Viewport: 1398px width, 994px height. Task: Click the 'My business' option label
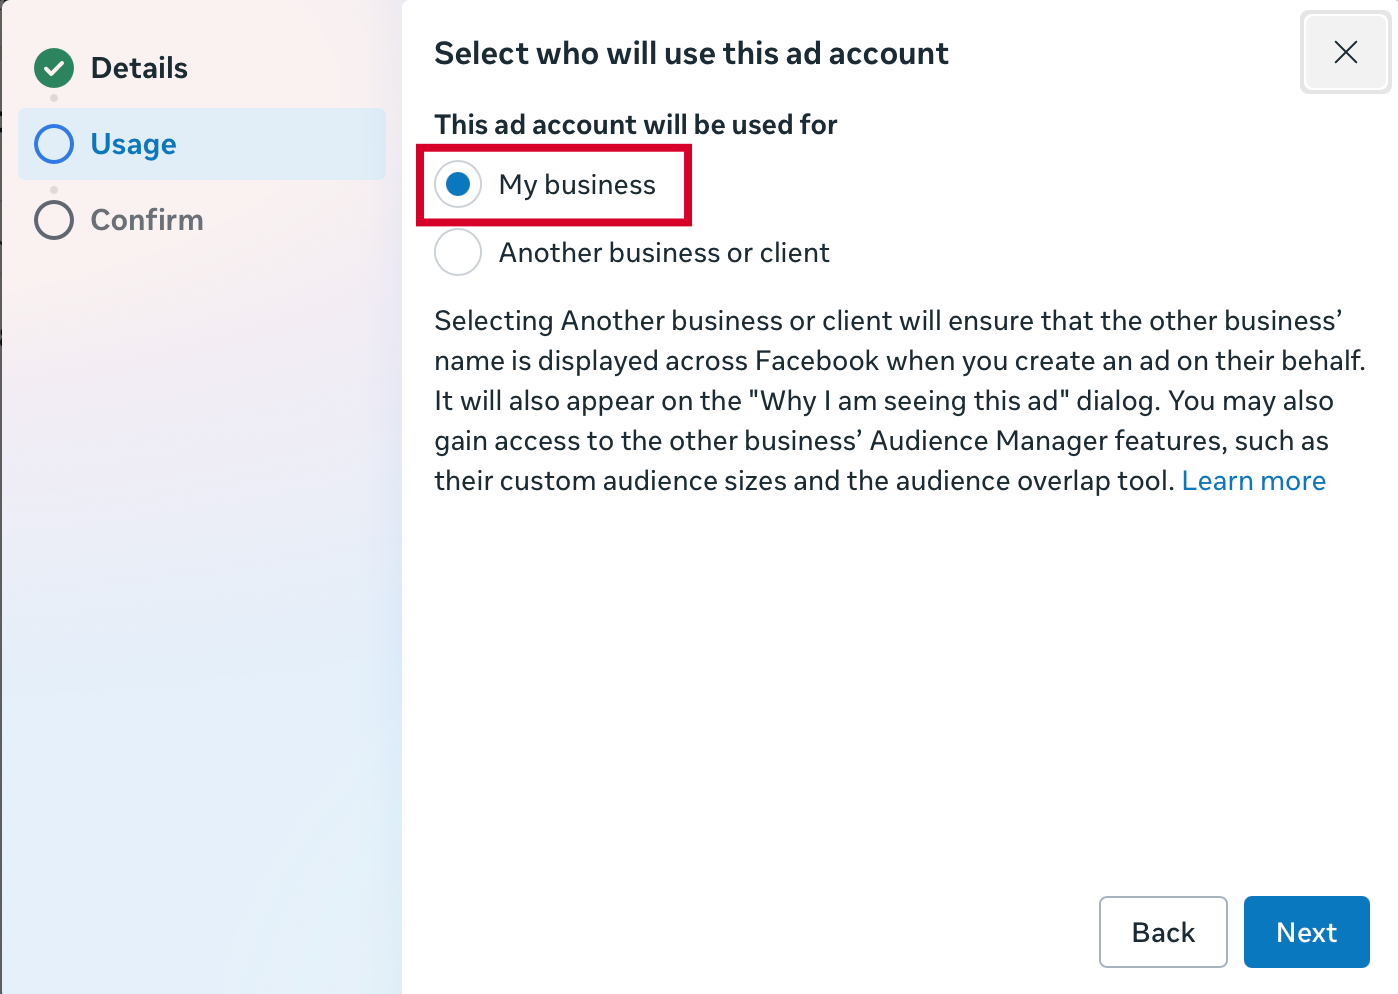pos(577,185)
